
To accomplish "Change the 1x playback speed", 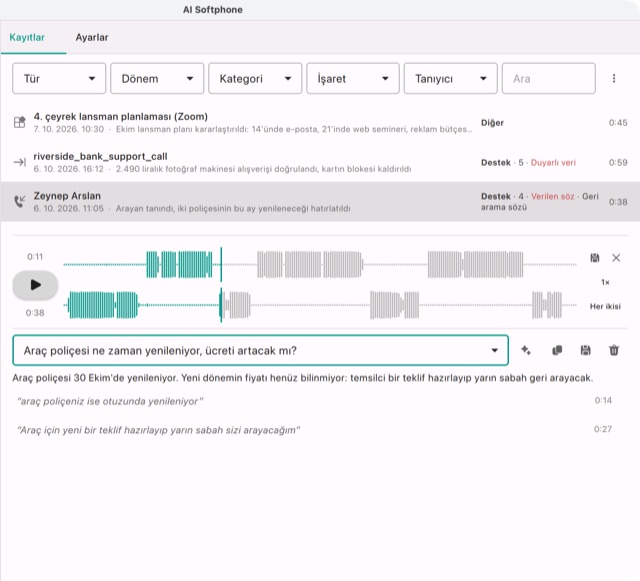I will [605, 282].
